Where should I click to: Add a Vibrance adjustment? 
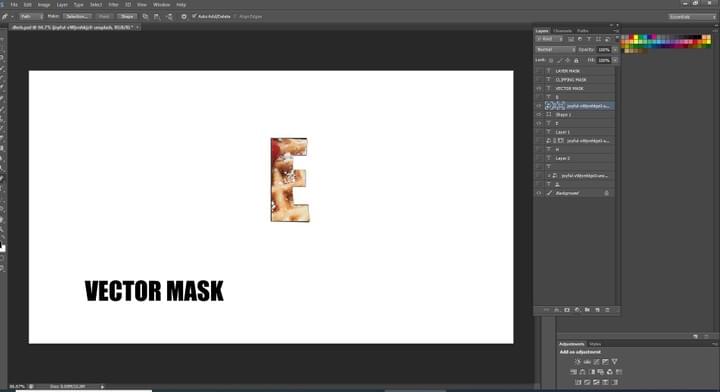(x=614, y=362)
